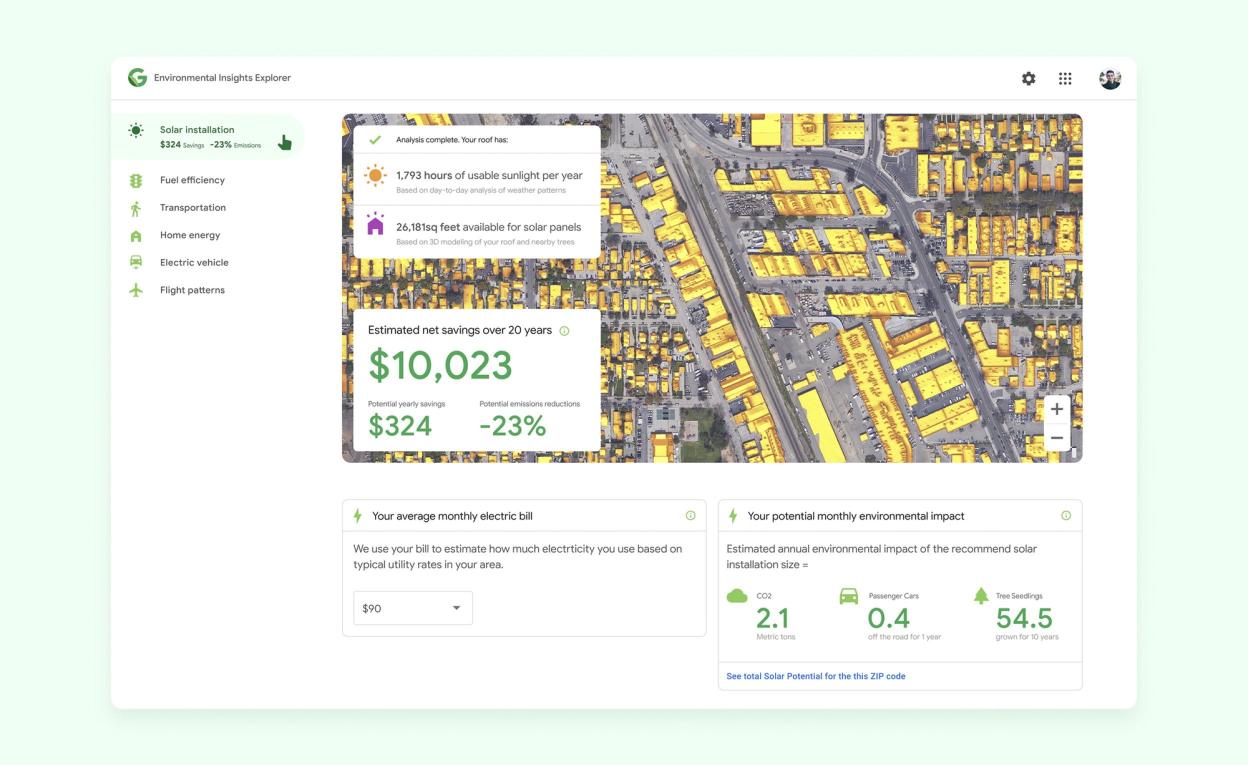Click the 0.4 Passenger Cars value

tap(889, 619)
